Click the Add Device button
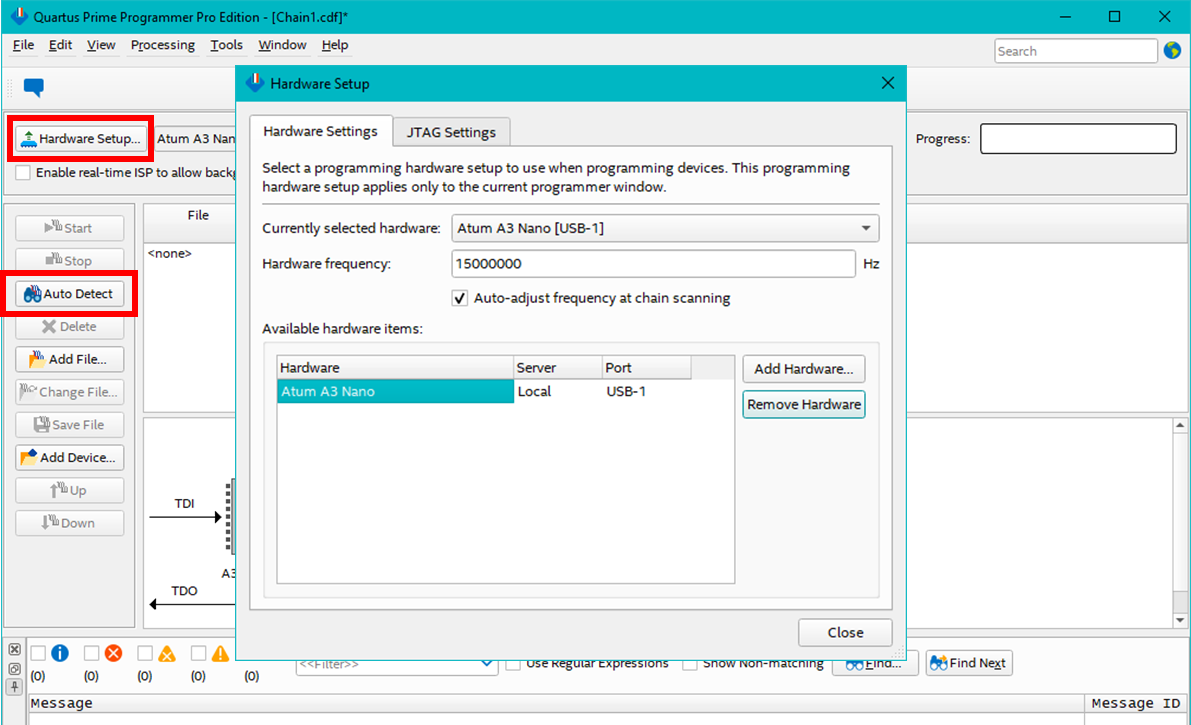 coord(70,458)
